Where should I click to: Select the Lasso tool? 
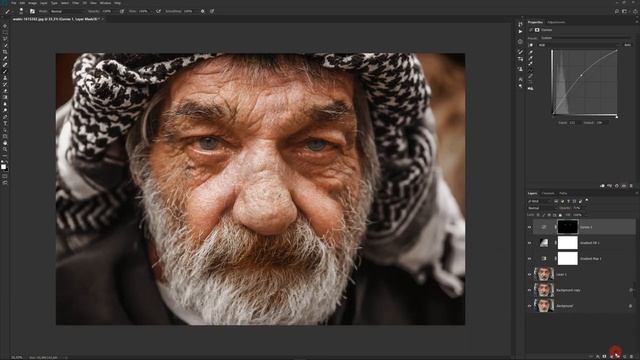tap(5, 39)
